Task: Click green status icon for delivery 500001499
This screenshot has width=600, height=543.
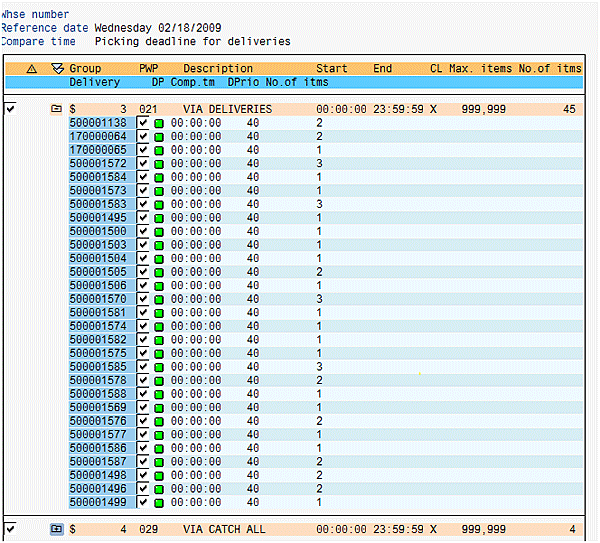Action: point(158,503)
